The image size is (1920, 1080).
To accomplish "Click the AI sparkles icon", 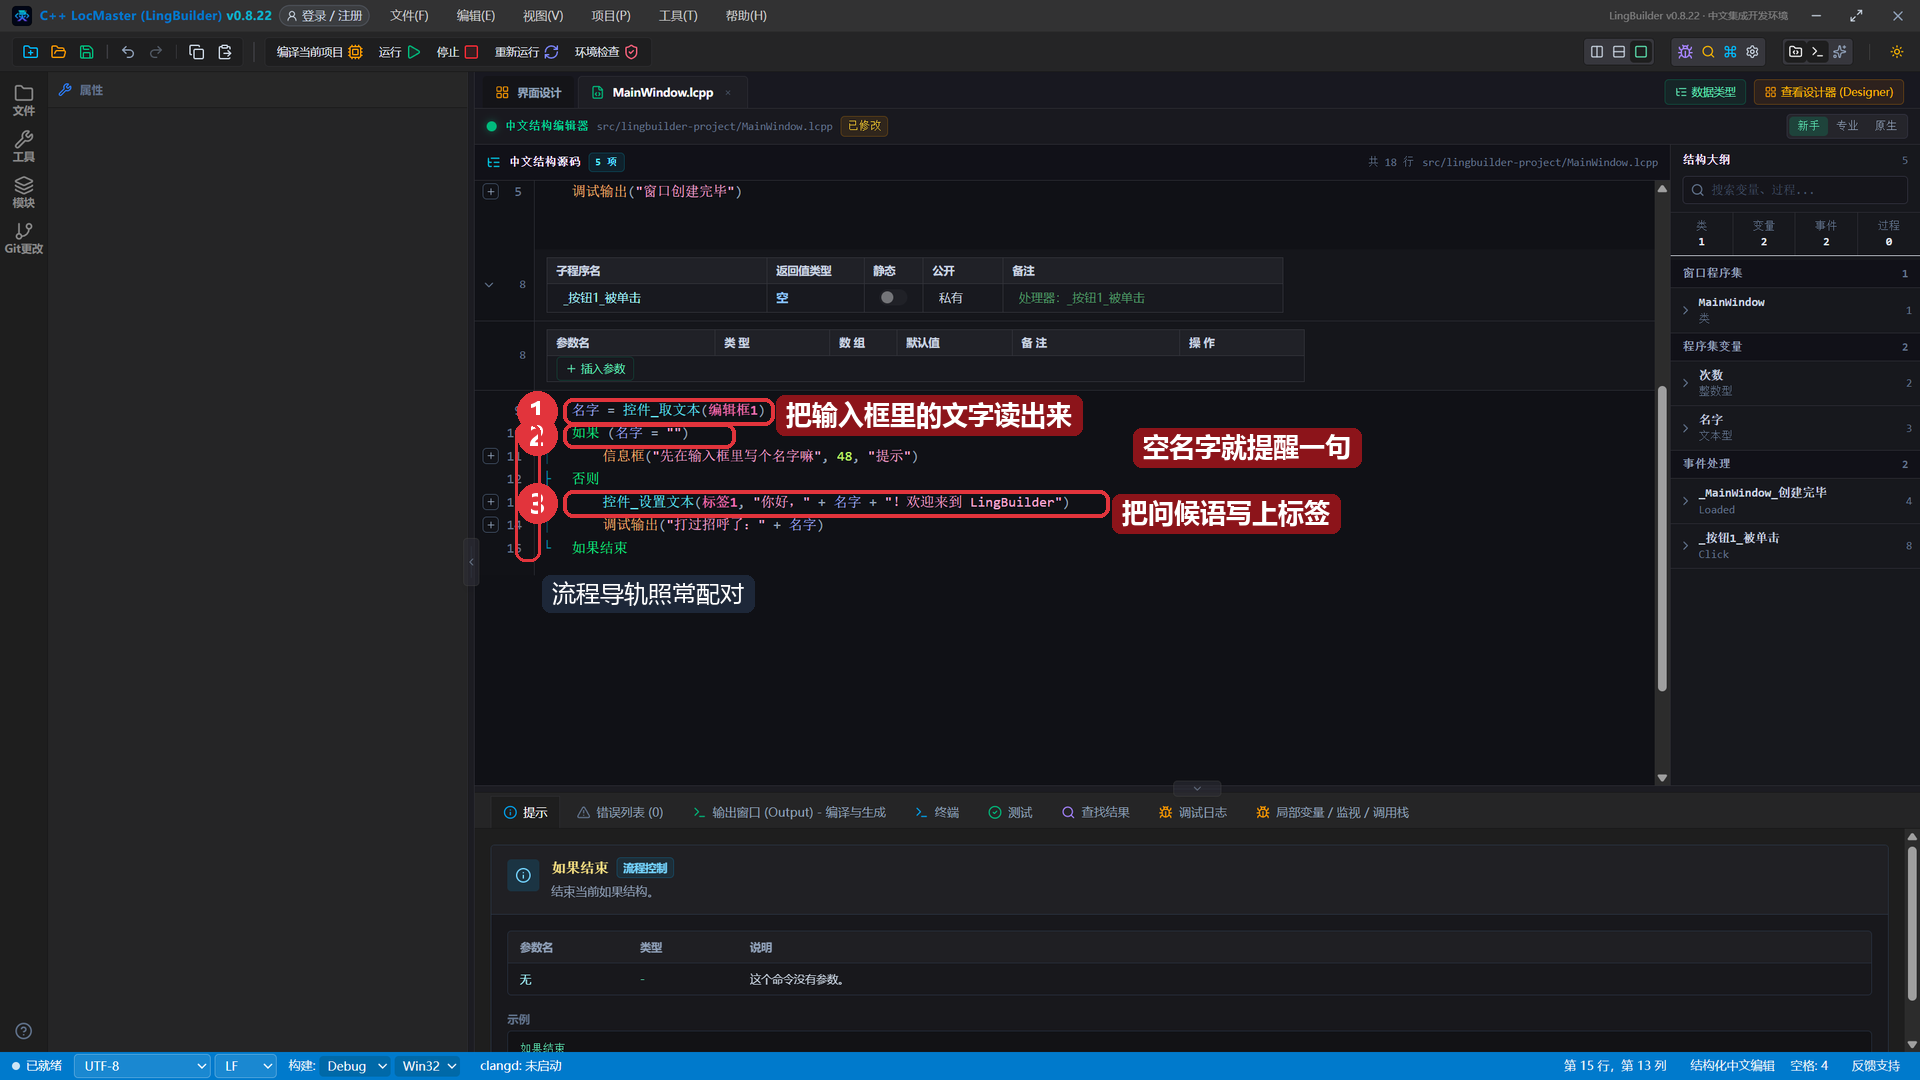I will point(1840,52).
